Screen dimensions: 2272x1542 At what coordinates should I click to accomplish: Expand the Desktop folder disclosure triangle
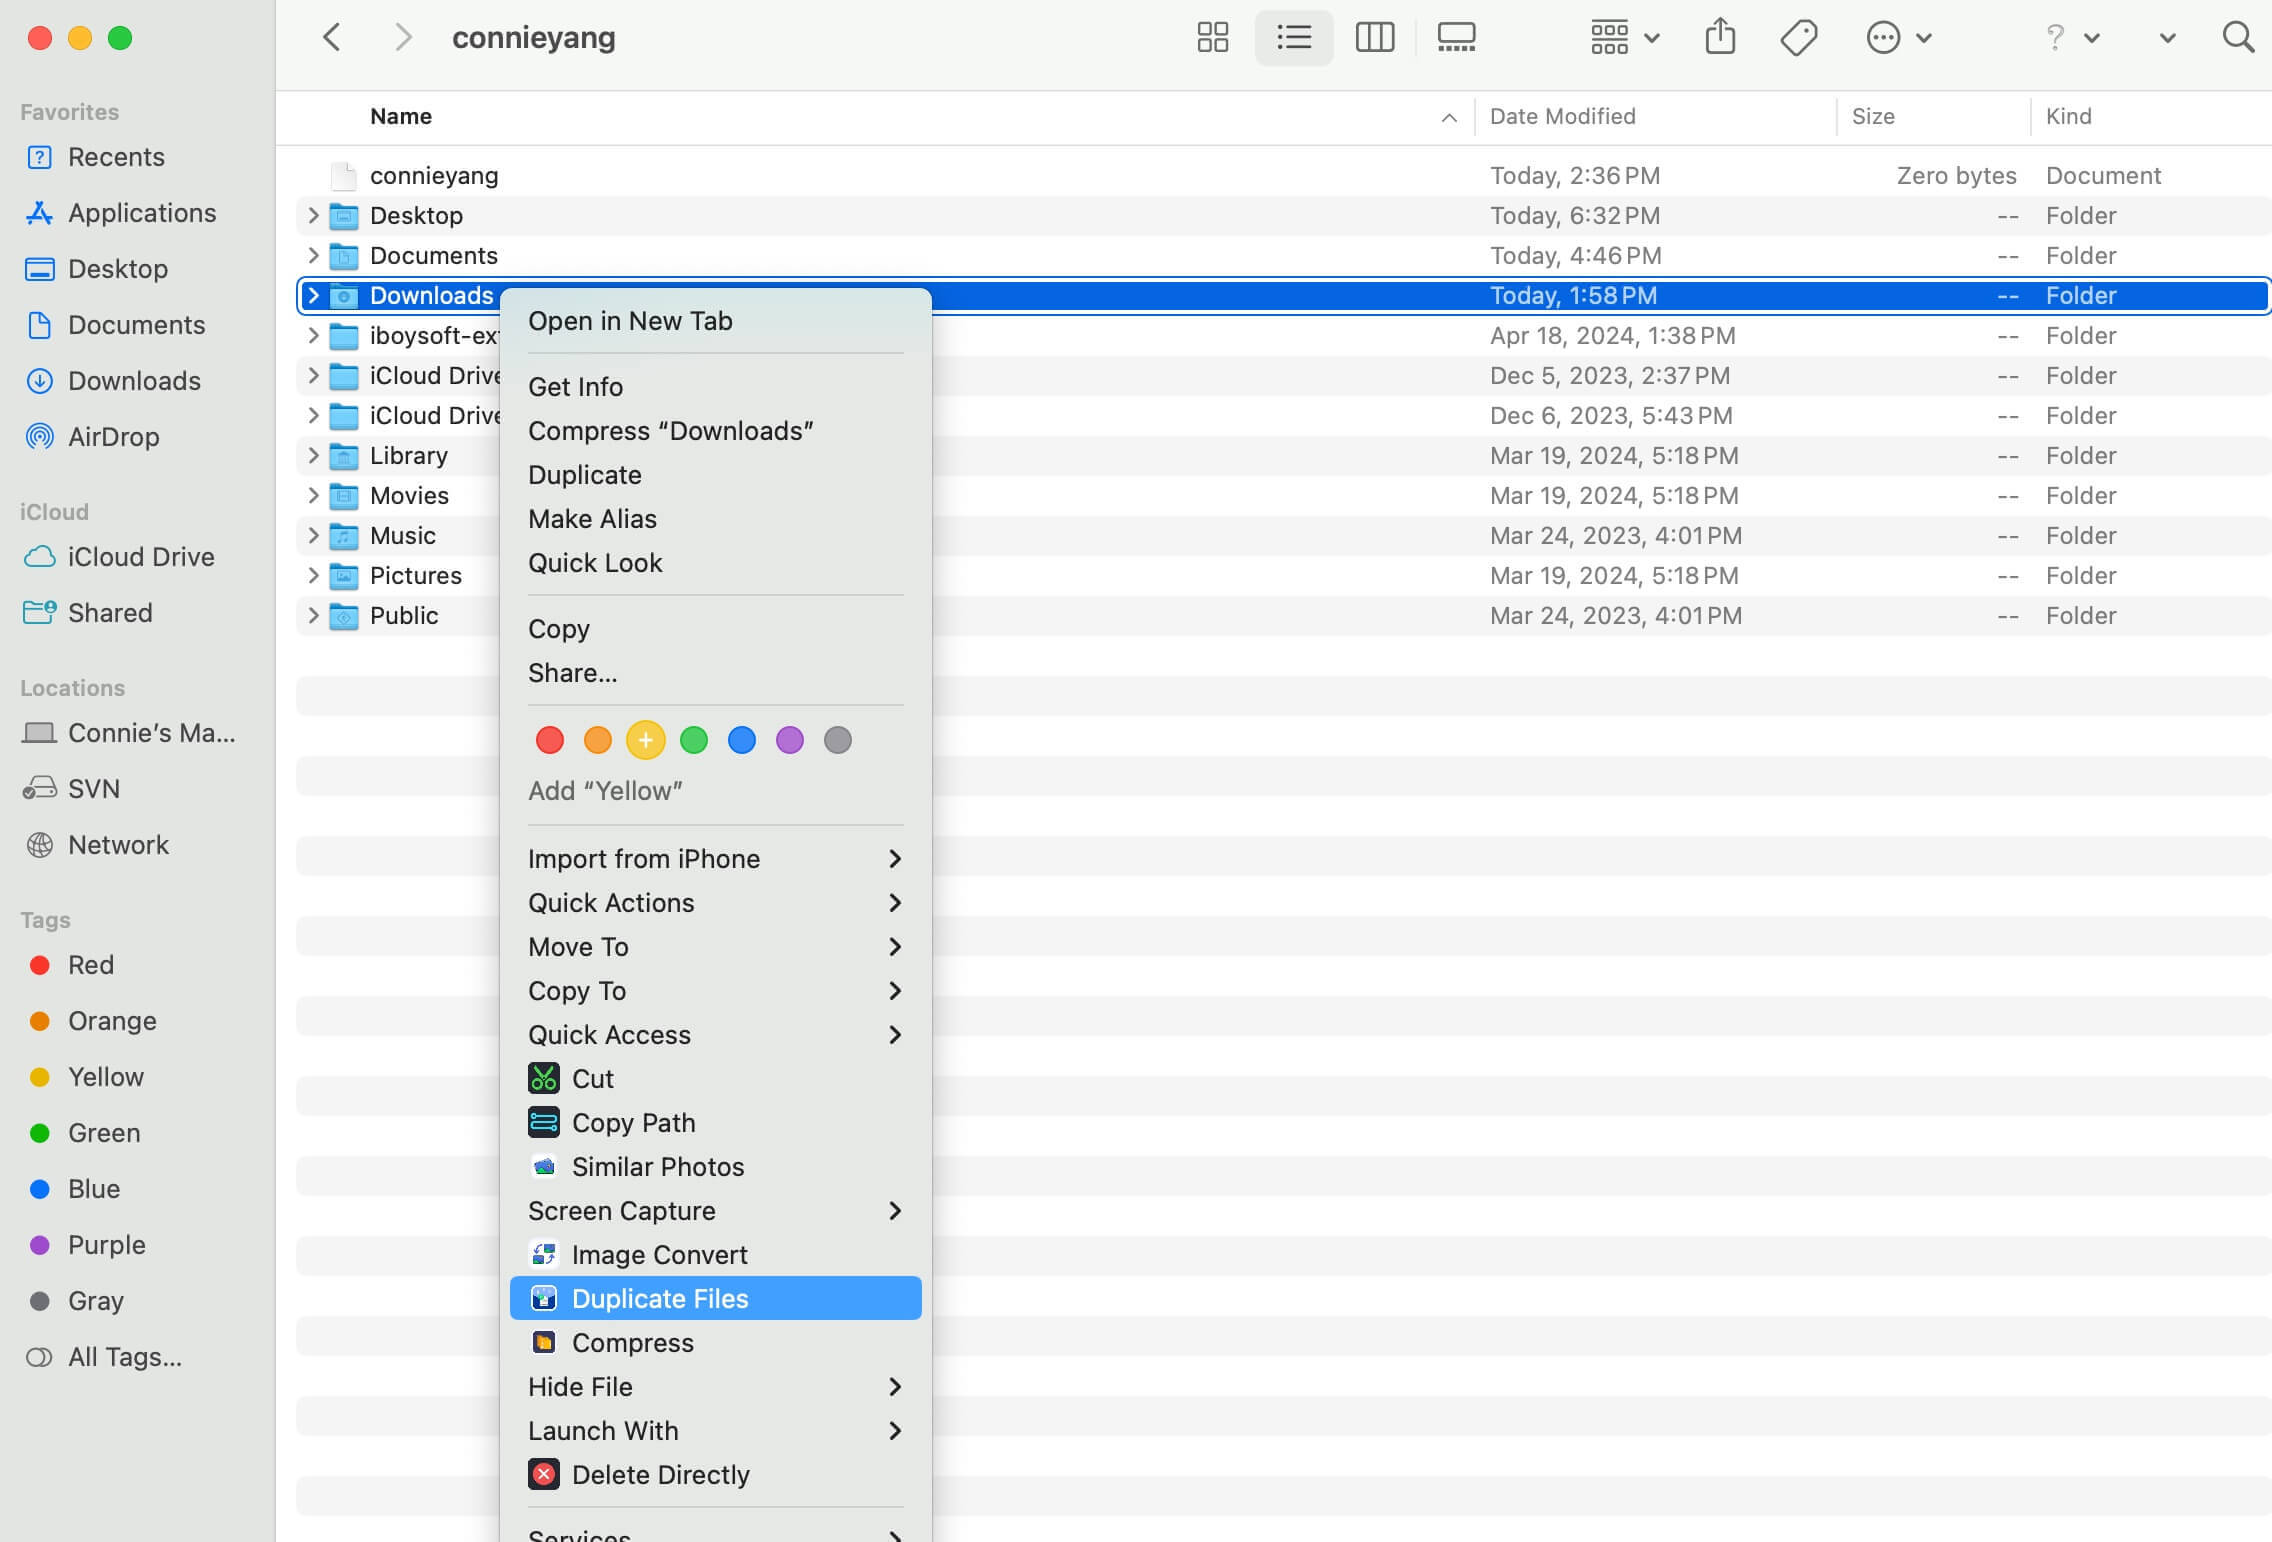coord(312,215)
